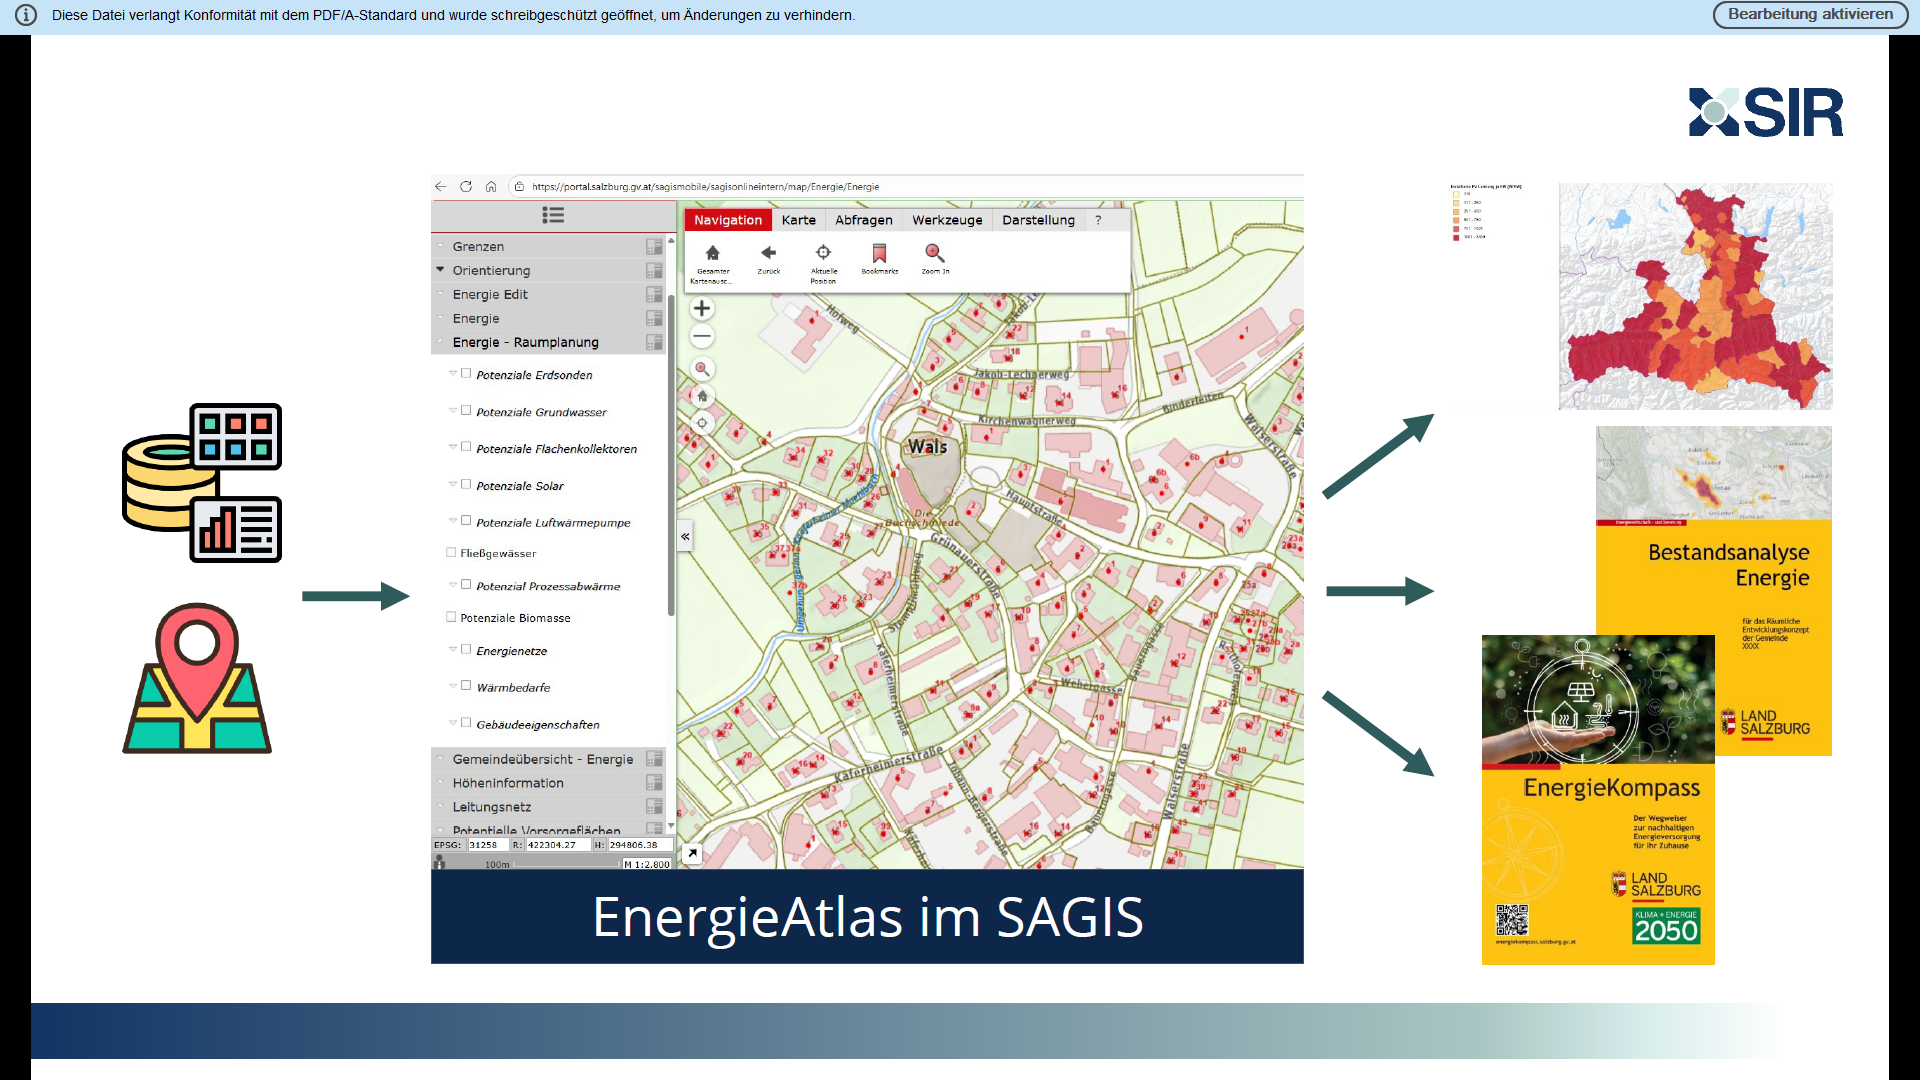Open the Werkzeuge tab

pyautogui.click(x=946, y=220)
